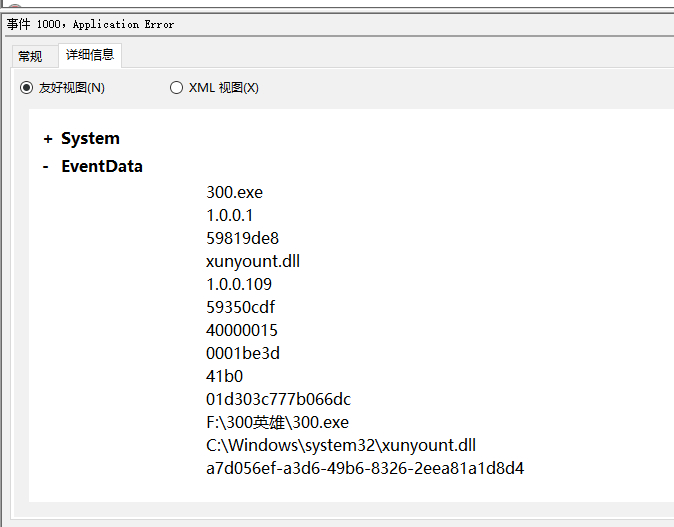Image resolution: width=674 pixels, height=527 pixels.
Task: Click the first xunyount.dll module name
Action: pos(253,261)
